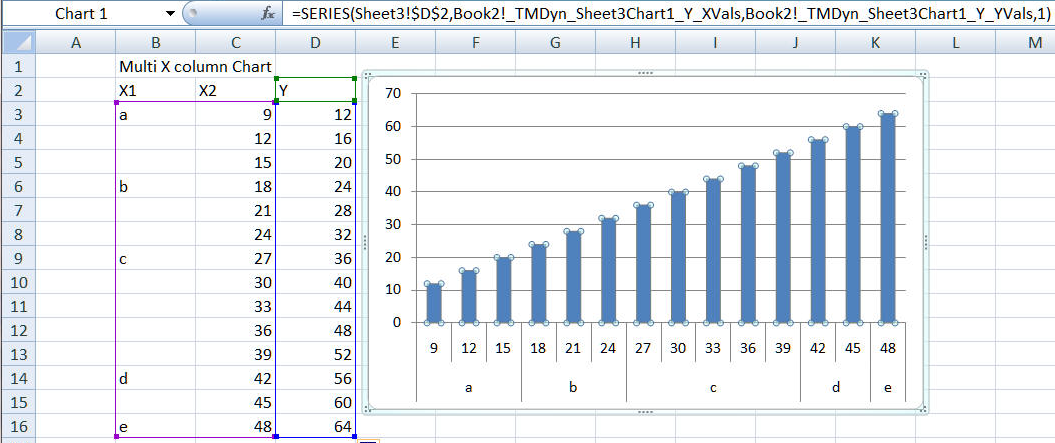Select the chart bar above label 27

click(644, 264)
